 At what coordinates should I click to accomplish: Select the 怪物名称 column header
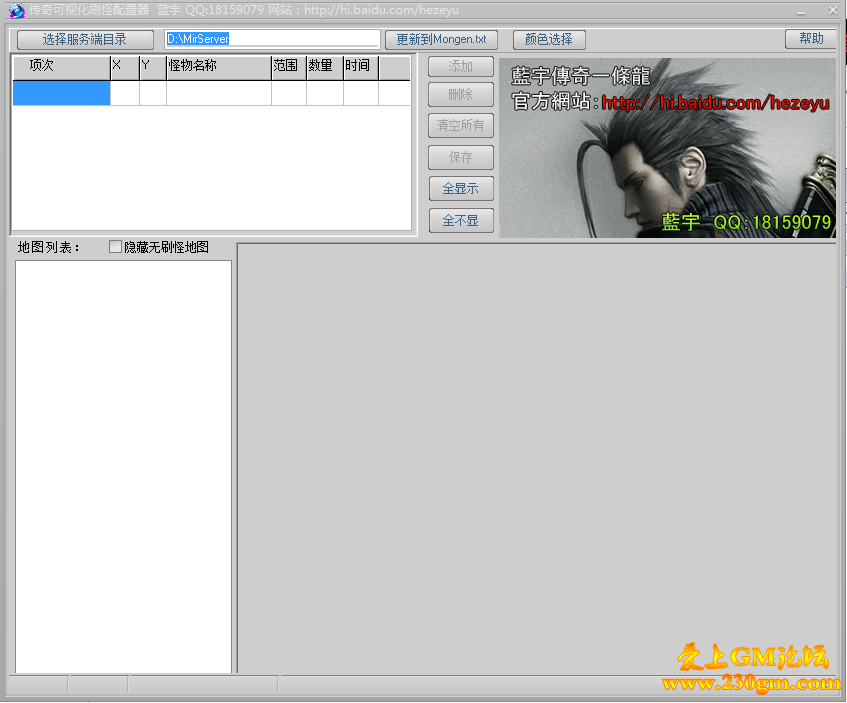(x=219, y=67)
